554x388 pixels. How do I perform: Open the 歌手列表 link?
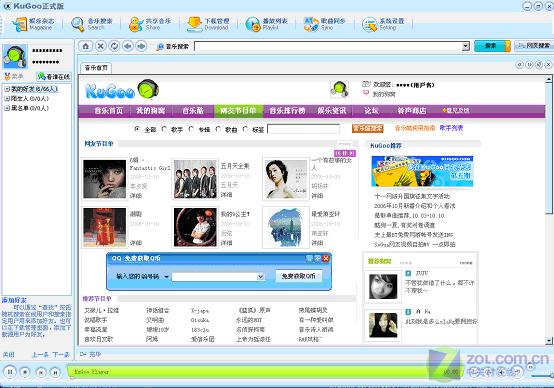(x=451, y=128)
